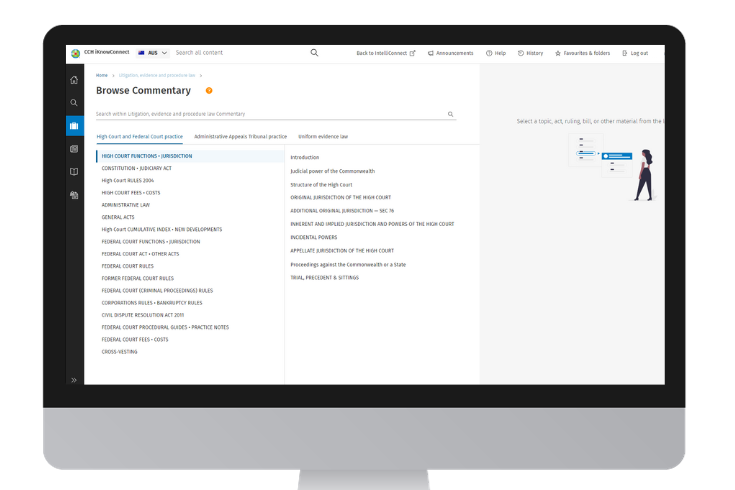Click Back to IntelliConnect link
The image size is (735, 490).
click(386, 53)
